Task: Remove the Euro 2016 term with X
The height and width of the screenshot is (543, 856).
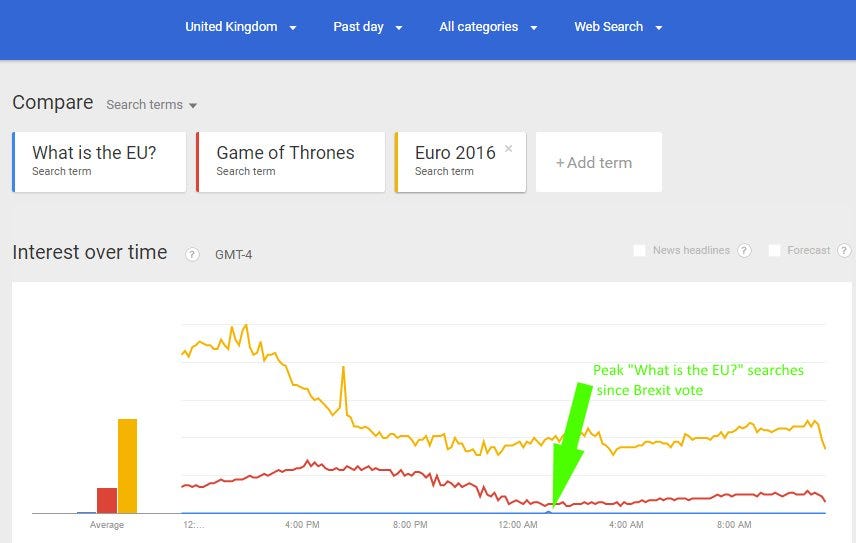Action: pos(508,148)
